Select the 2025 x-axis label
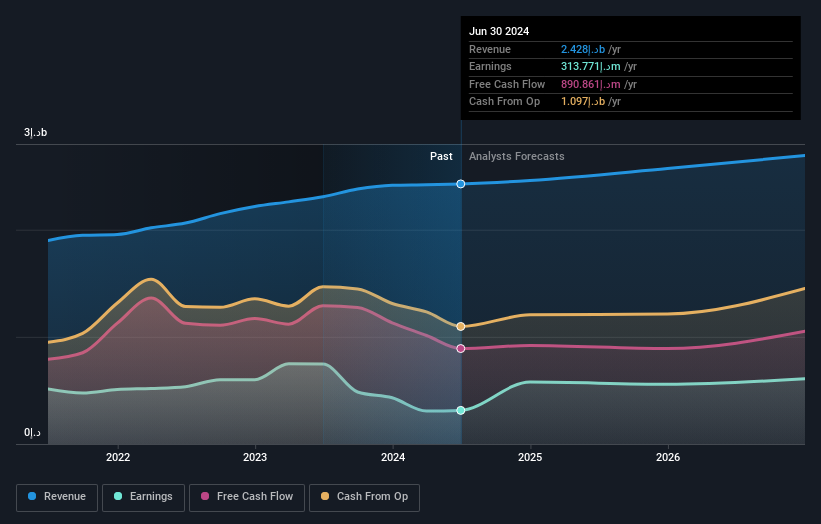This screenshot has width=821, height=524. point(530,457)
